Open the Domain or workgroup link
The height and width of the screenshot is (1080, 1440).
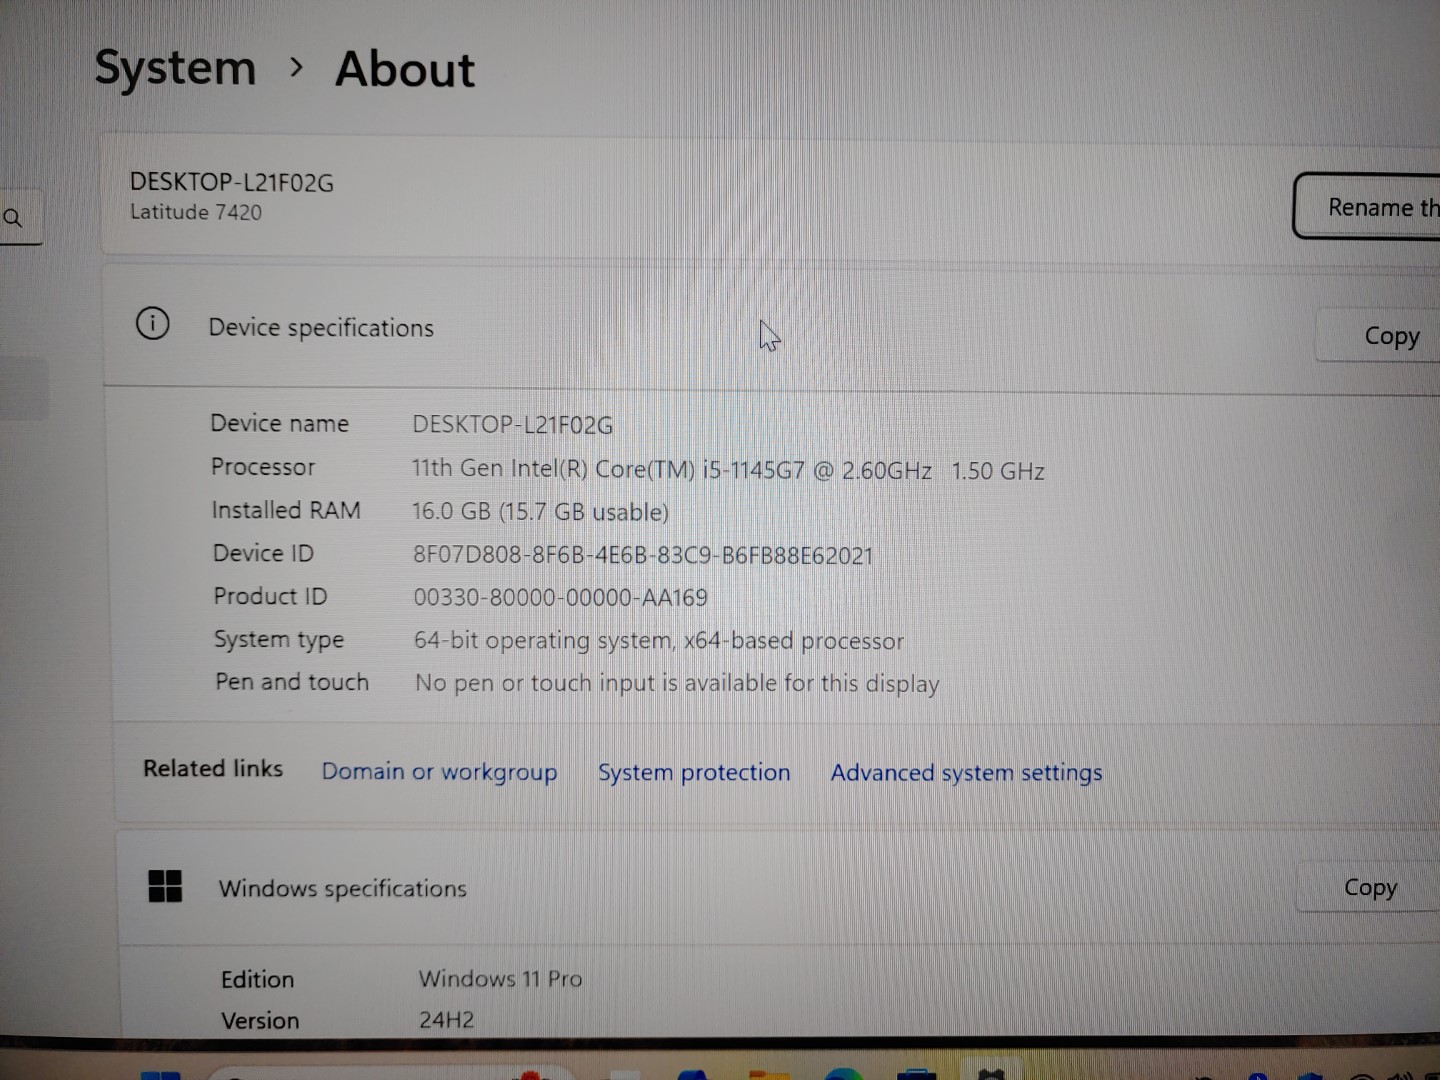pos(439,772)
